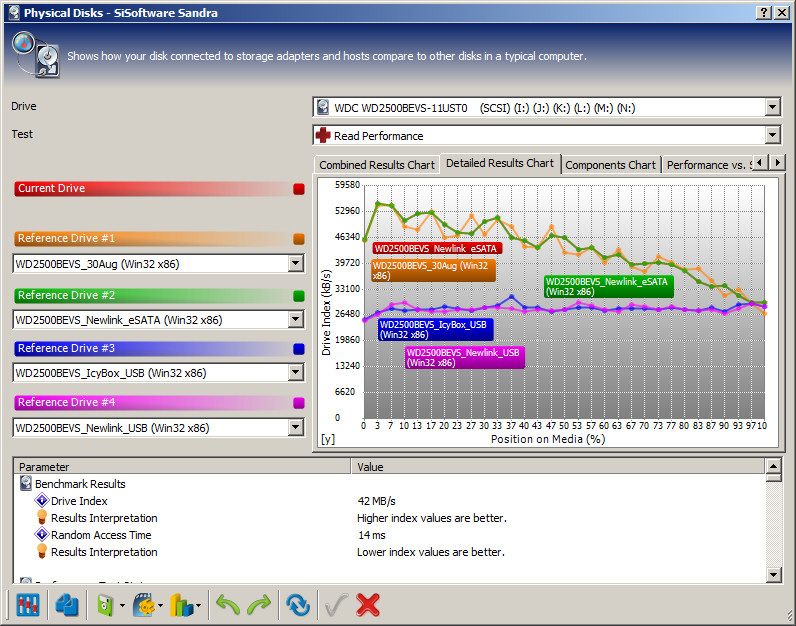
Task: Click the light bulb beside 'Lower index values'
Action: [42, 551]
